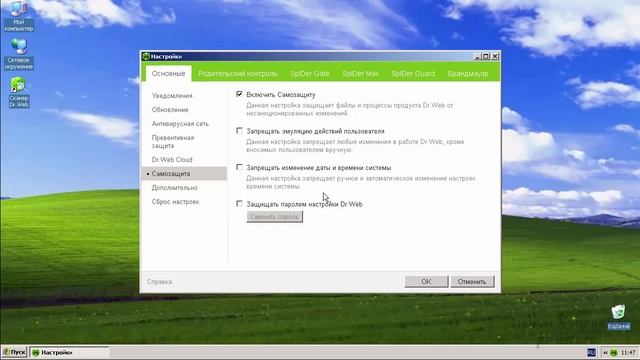Click the Сменить пароль button
Image resolution: width=640 pixels, height=360 pixels.
coord(275,217)
